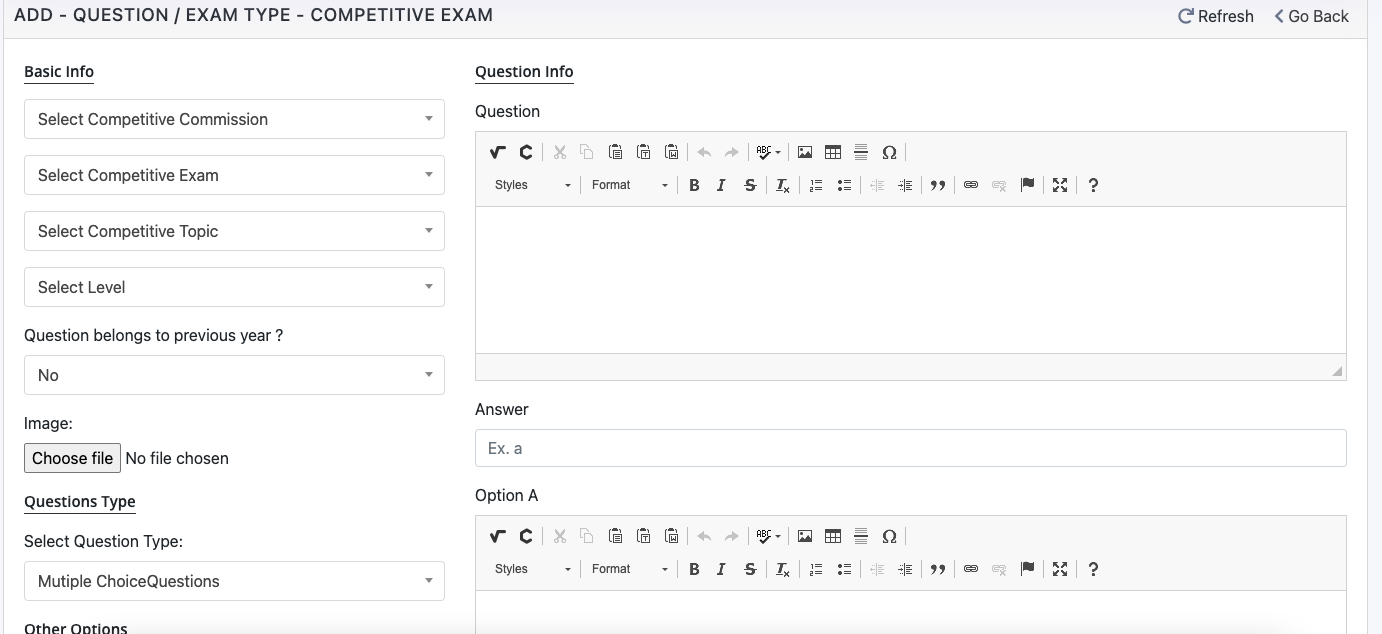This screenshot has height=634, width=1382.
Task: Open the Select Competitive Commission dropdown
Action: click(x=234, y=119)
